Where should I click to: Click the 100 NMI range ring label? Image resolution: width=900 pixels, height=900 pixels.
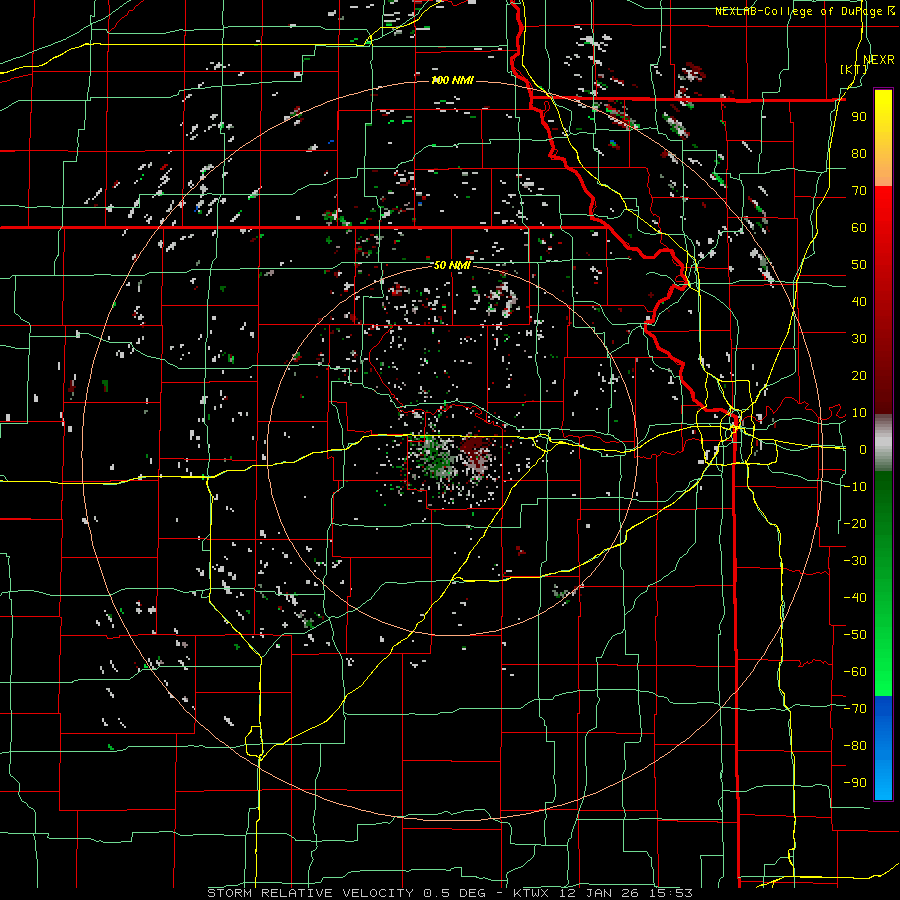point(452,80)
